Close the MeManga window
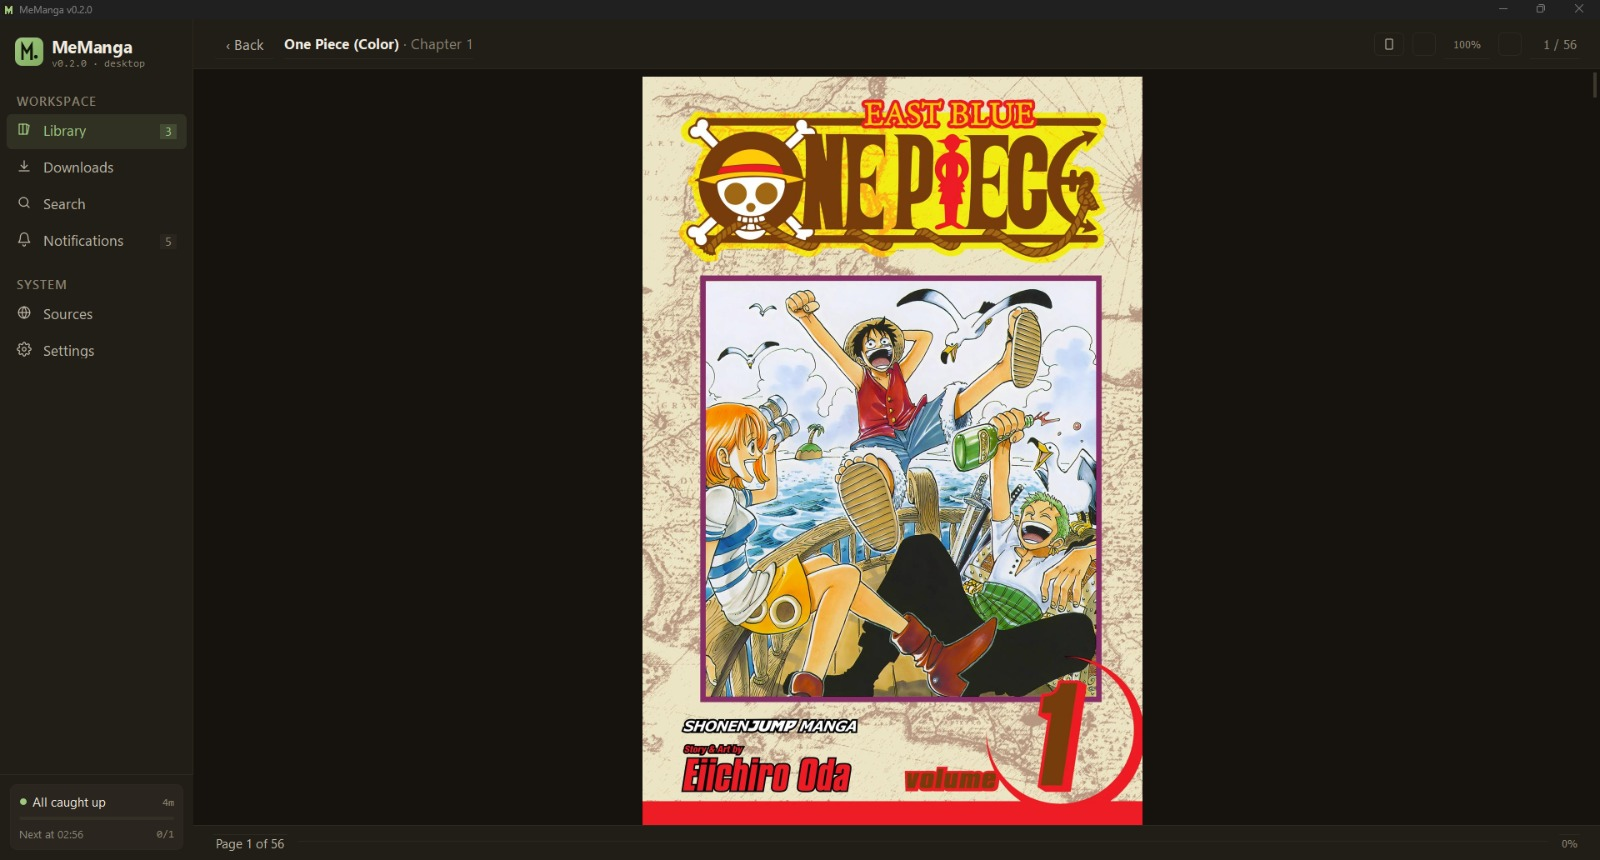This screenshot has width=1600, height=860. coord(1579,9)
